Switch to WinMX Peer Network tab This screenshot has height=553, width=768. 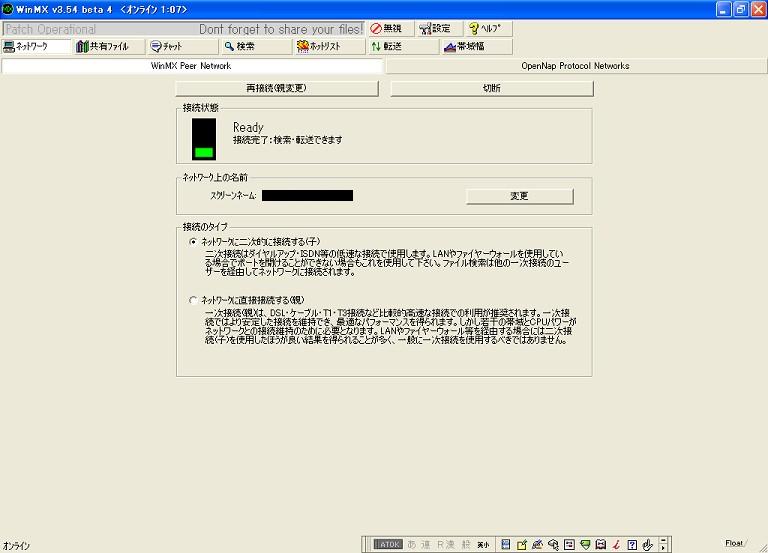tap(191, 66)
